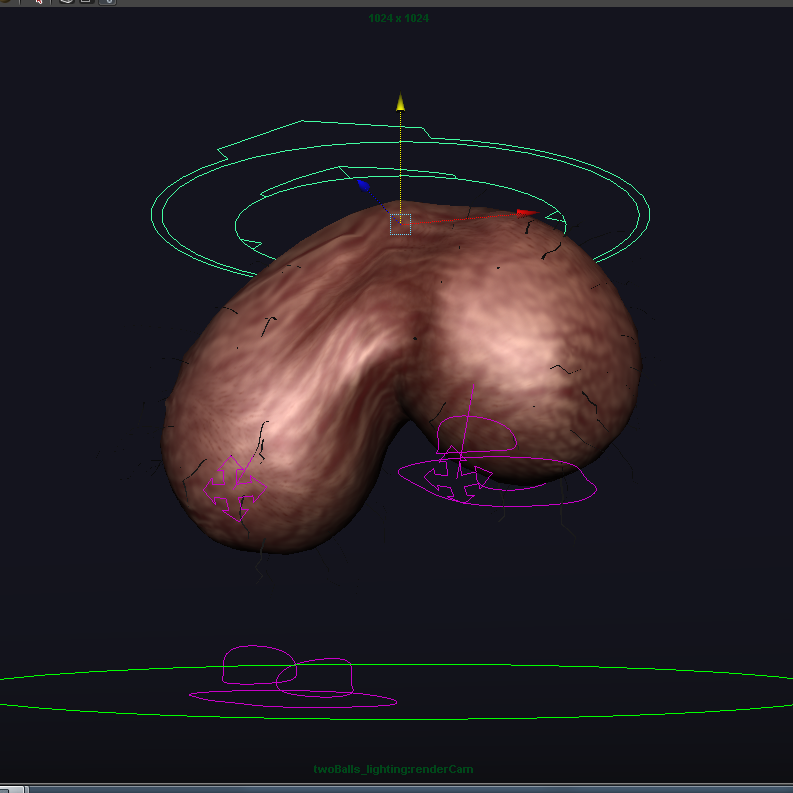
Task: Grab the blue Z-axis move arrow
Action: point(364,185)
